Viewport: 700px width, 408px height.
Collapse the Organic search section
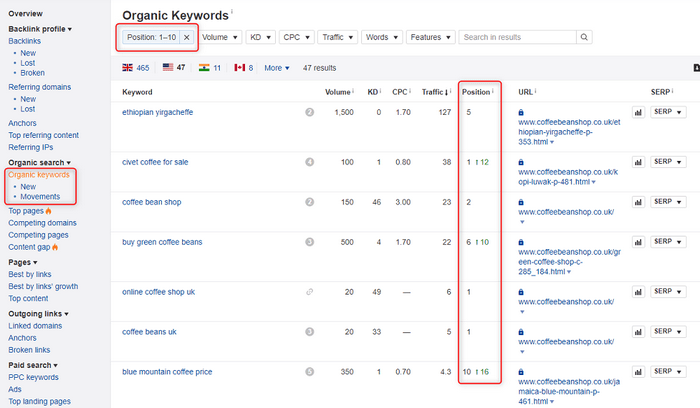(39, 162)
